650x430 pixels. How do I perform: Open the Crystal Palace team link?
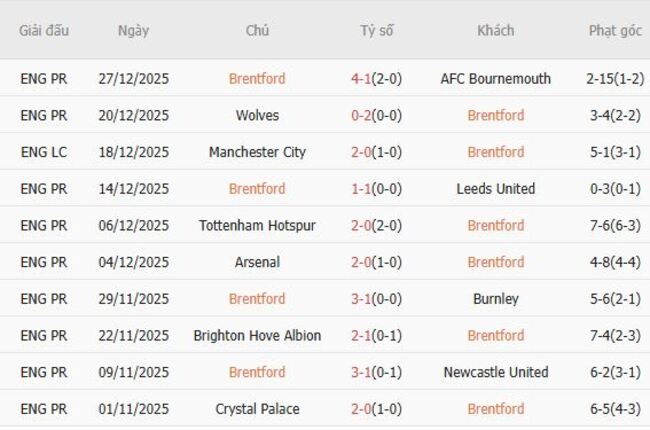(x=257, y=409)
